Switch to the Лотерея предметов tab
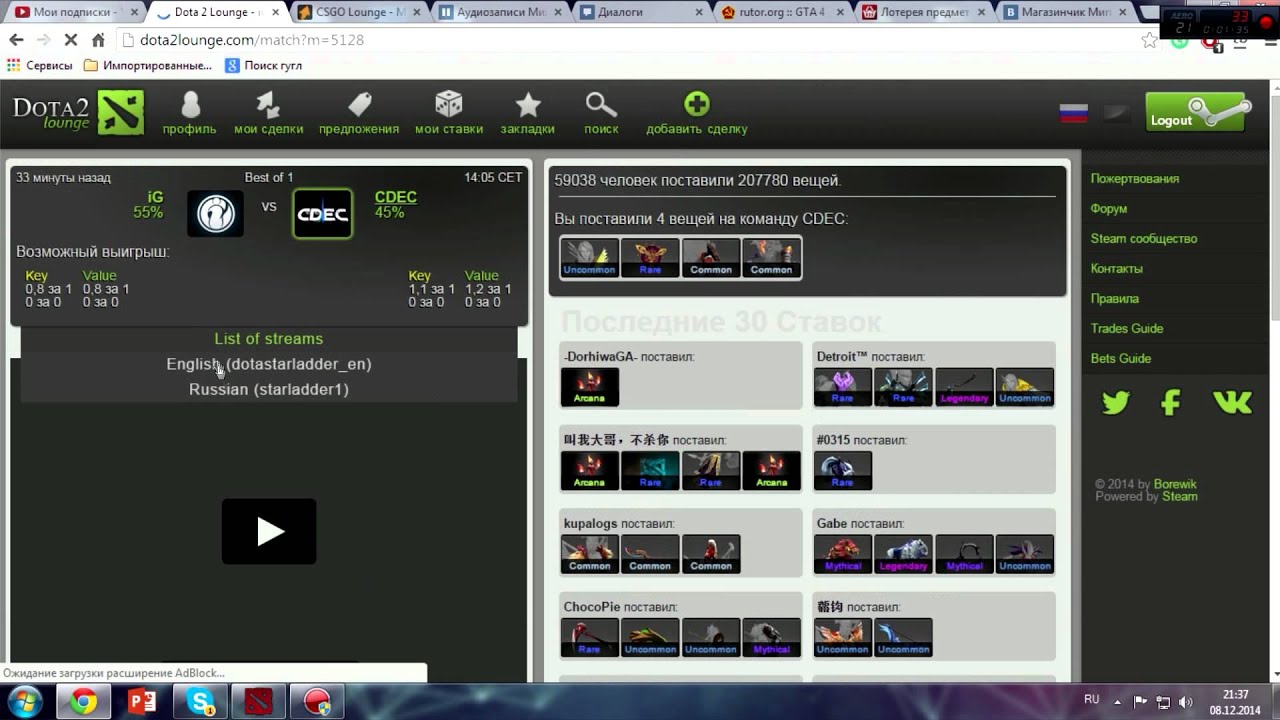Viewport: 1280px width, 720px height. pos(923,13)
